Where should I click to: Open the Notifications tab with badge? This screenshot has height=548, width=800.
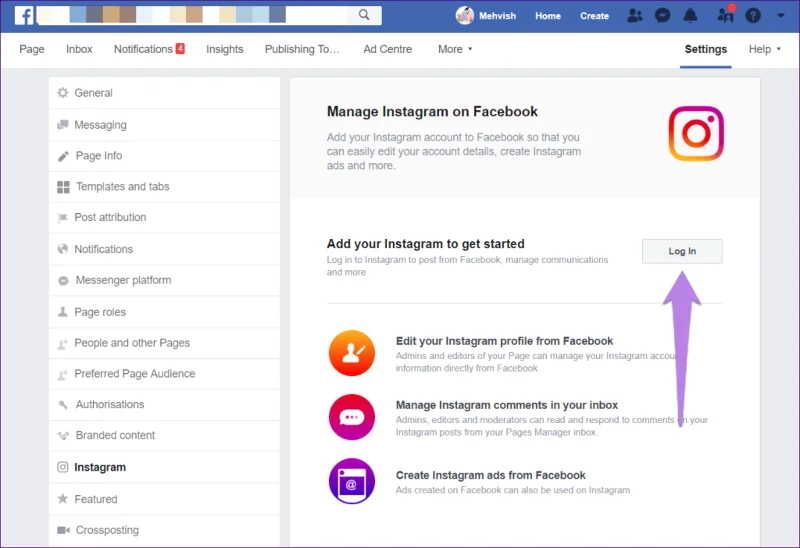click(149, 49)
